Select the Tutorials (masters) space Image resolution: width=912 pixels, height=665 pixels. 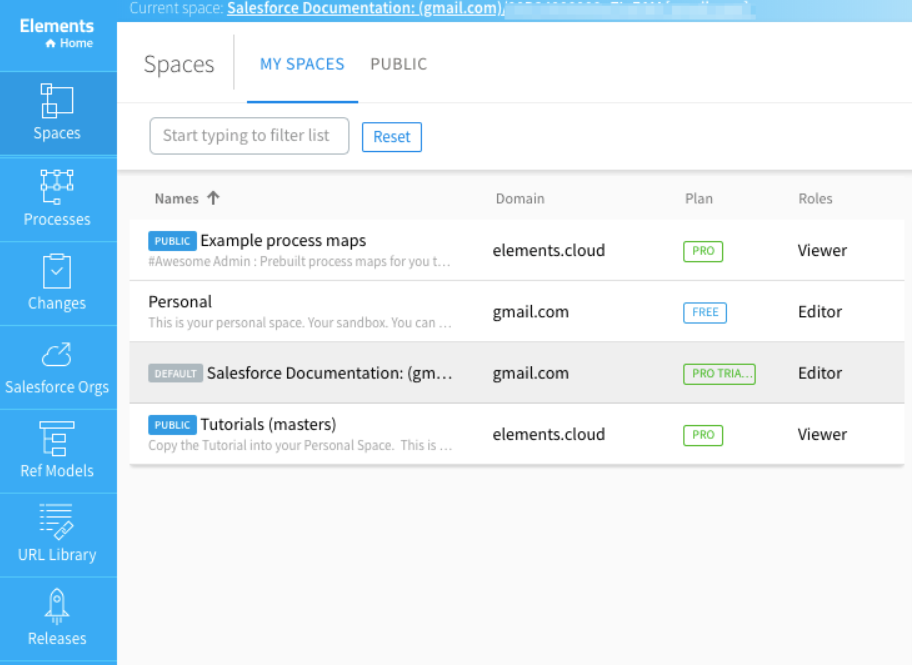tap(516, 434)
